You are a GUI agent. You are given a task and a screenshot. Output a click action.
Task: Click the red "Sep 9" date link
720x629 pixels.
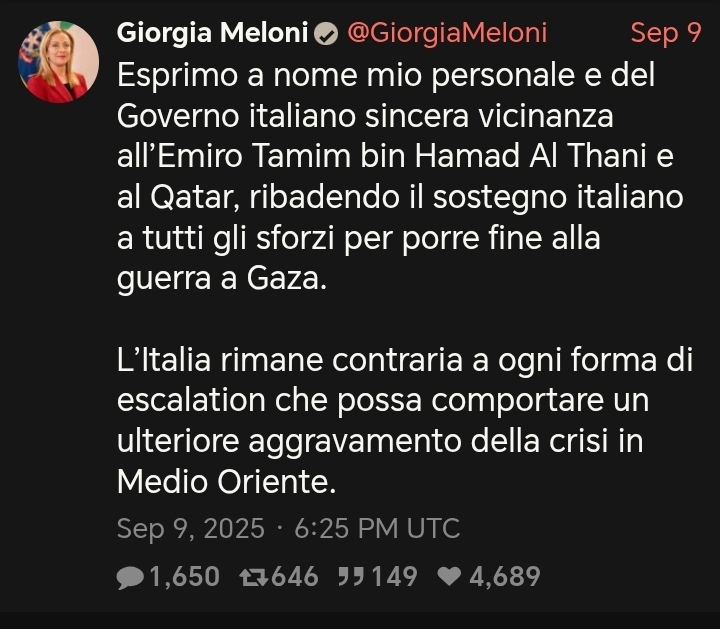pyautogui.click(x=665, y=33)
